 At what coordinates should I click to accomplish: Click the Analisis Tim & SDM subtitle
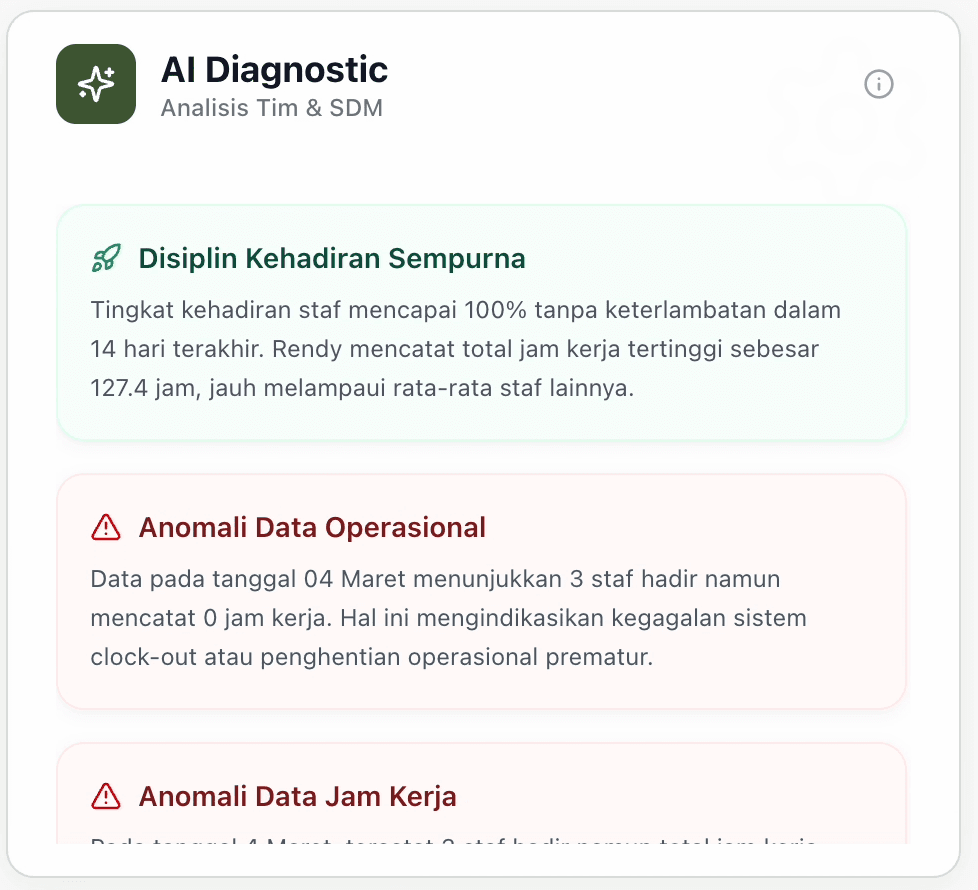[x=271, y=107]
